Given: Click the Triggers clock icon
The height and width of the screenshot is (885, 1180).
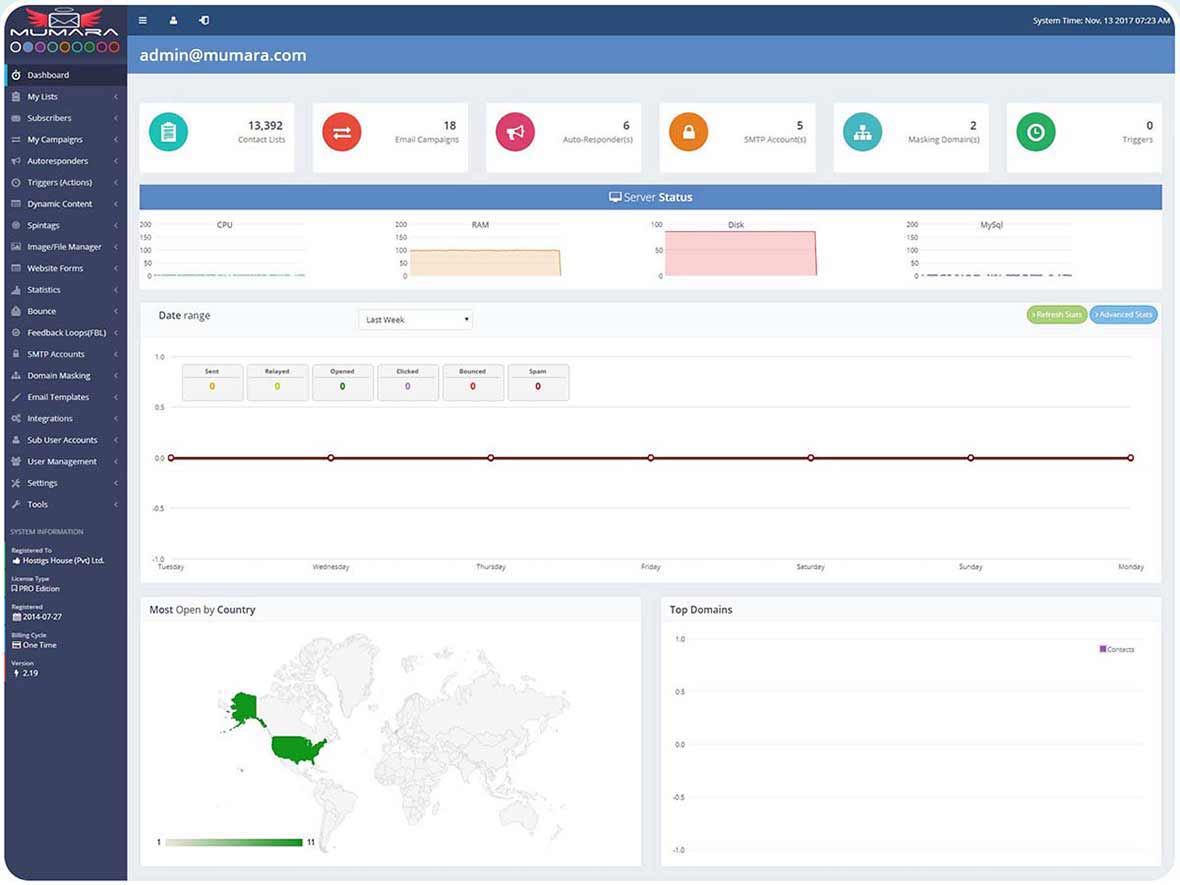Looking at the screenshot, I should tap(1036, 130).
